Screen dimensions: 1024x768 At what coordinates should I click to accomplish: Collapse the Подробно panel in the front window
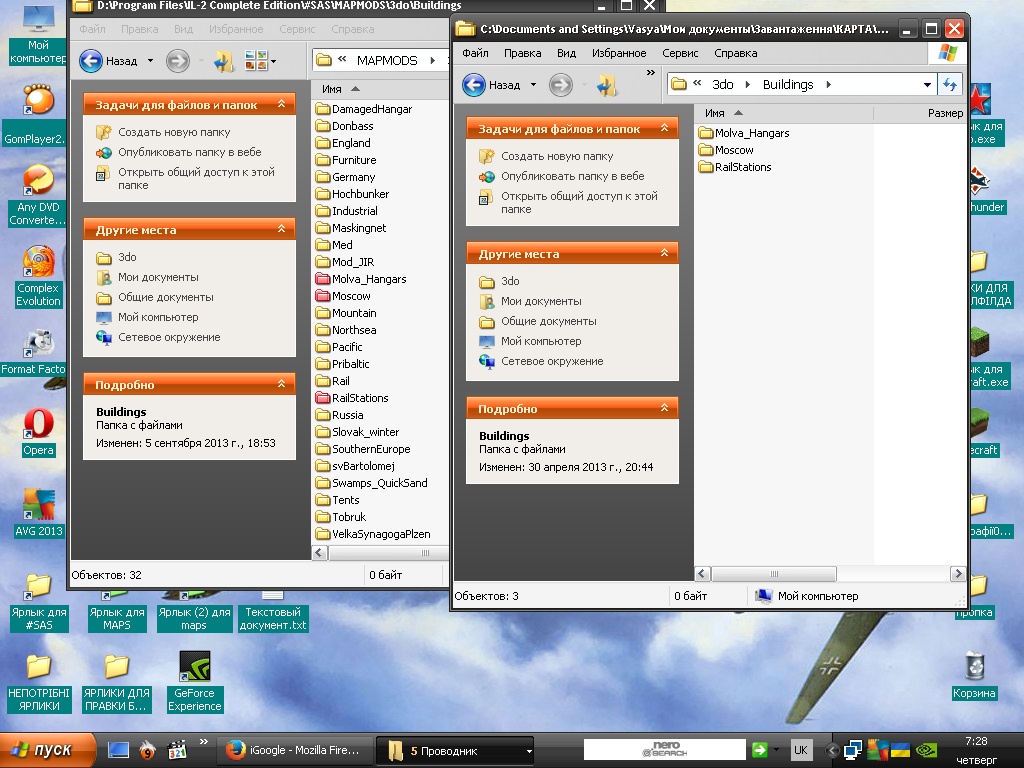(x=662, y=408)
